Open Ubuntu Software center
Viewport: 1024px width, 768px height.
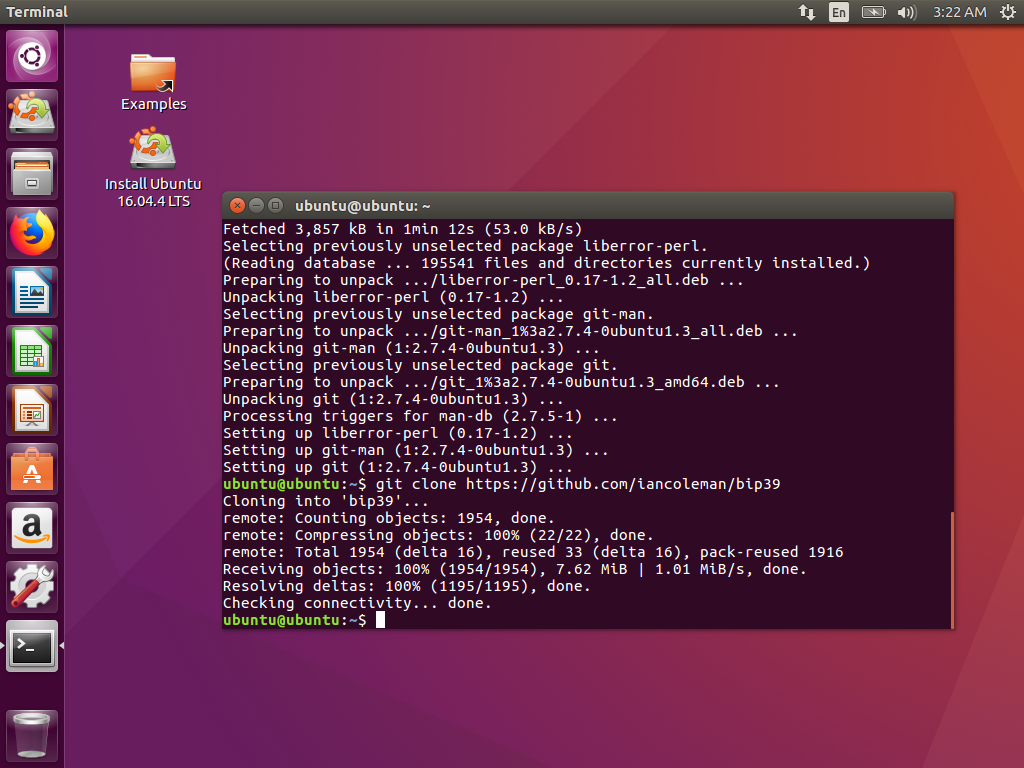(x=32, y=469)
